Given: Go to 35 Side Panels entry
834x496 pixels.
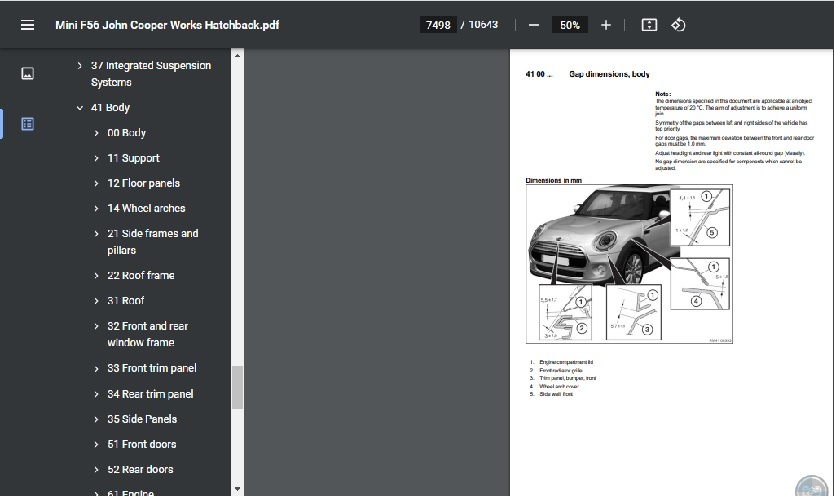Looking at the screenshot, I should pos(142,419).
